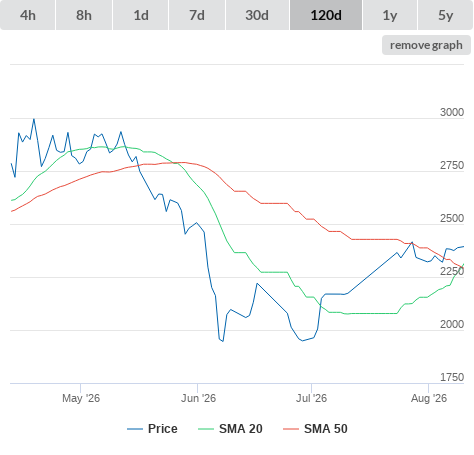Click the May '26 axis label
Viewport: 474px width, 455px height.
tap(81, 398)
